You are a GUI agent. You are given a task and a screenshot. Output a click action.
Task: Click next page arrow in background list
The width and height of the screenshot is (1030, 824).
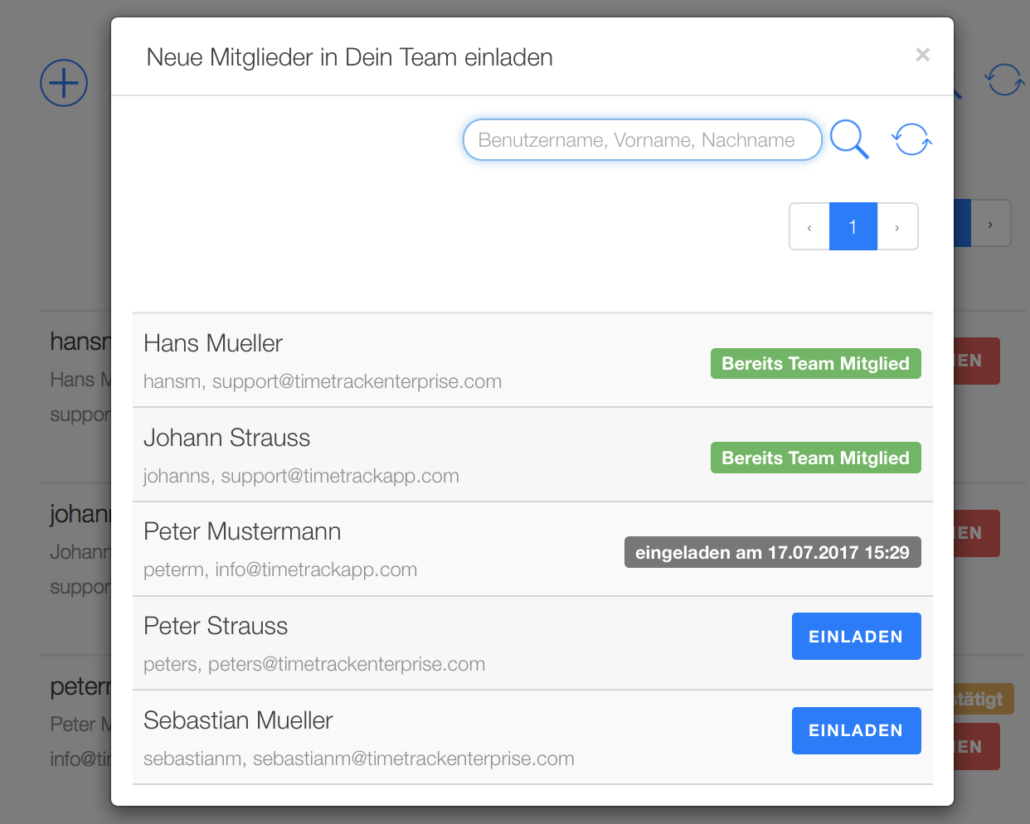991,224
